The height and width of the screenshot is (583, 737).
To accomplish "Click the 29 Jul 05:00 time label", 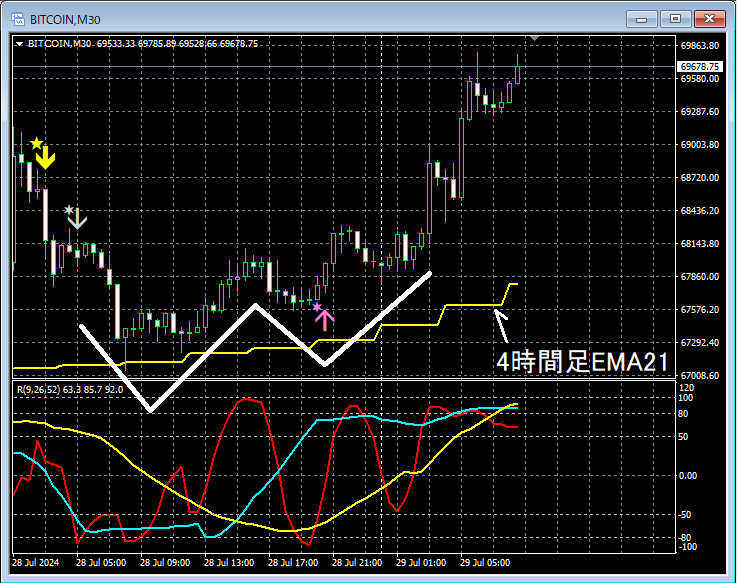I will point(485,562).
